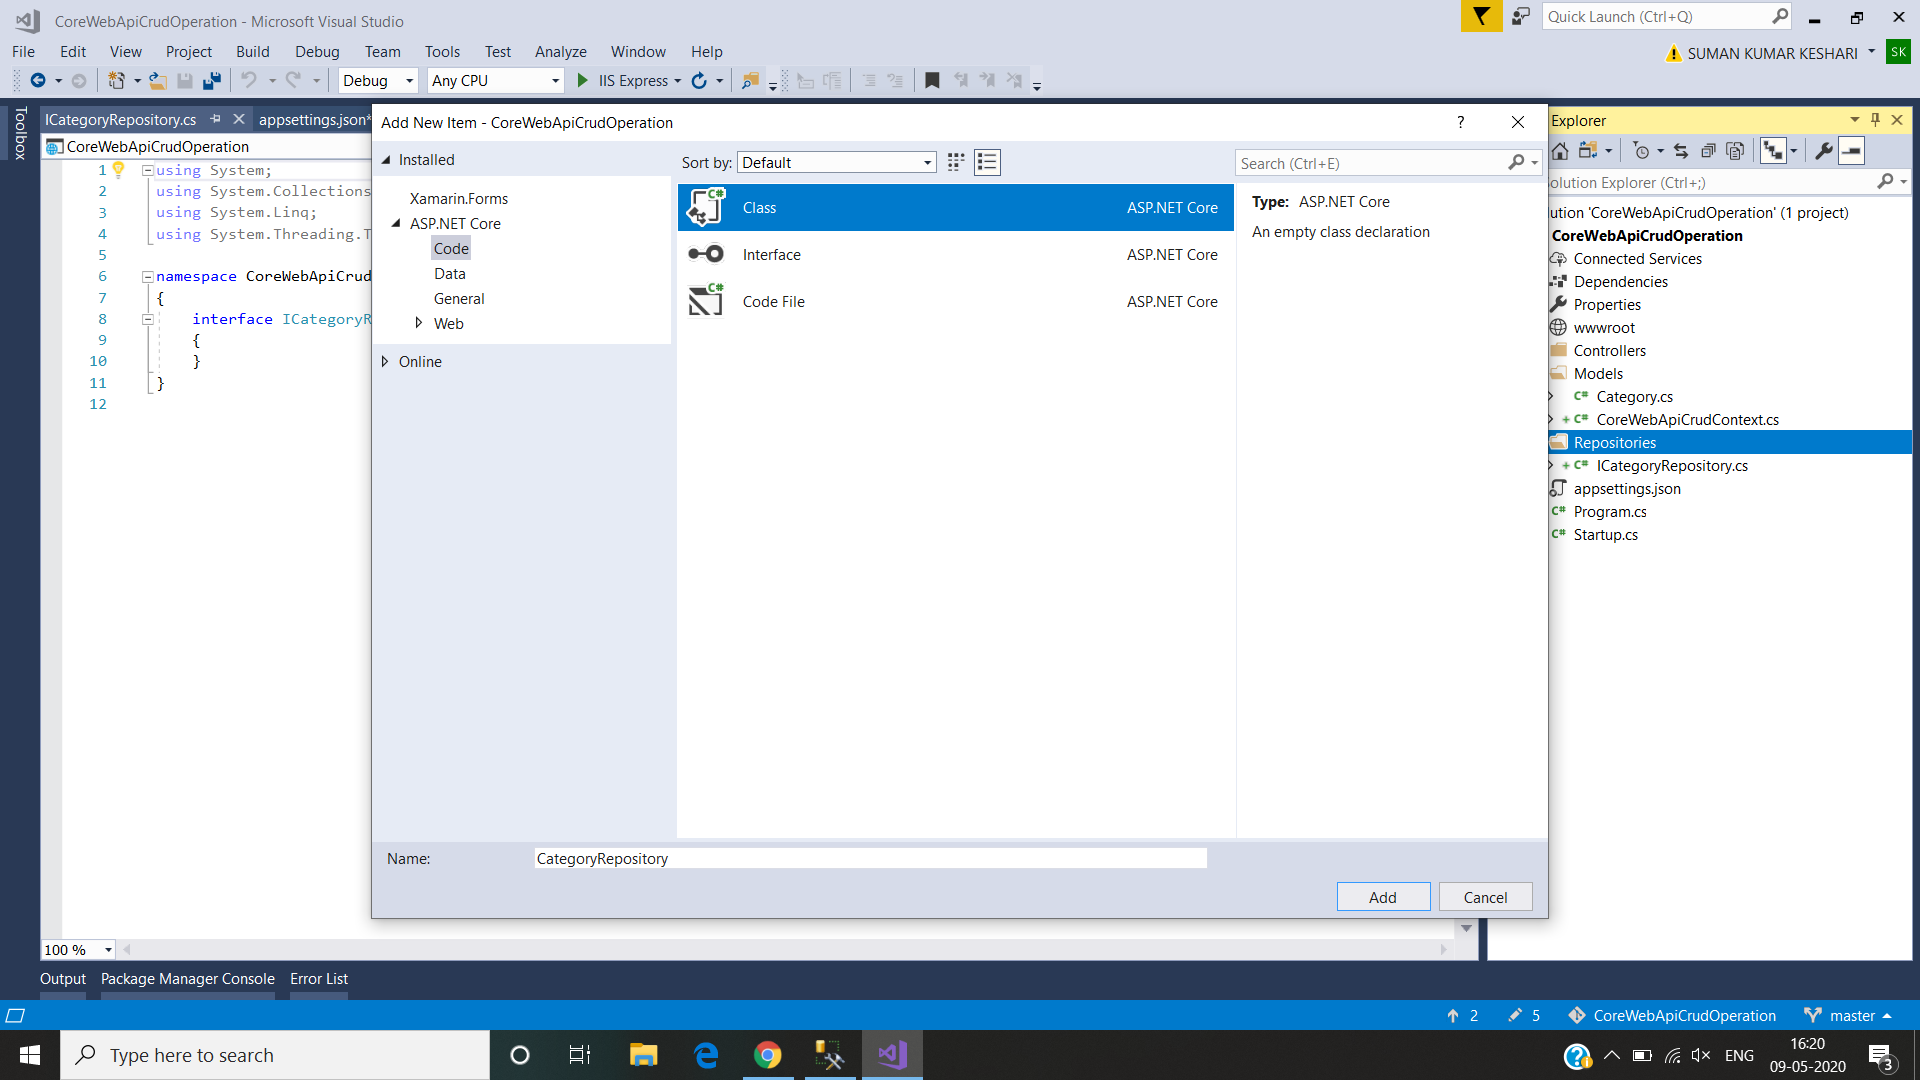Select the General category in tree
Image resolution: width=1920 pixels, height=1080 pixels.
click(459, 299)
